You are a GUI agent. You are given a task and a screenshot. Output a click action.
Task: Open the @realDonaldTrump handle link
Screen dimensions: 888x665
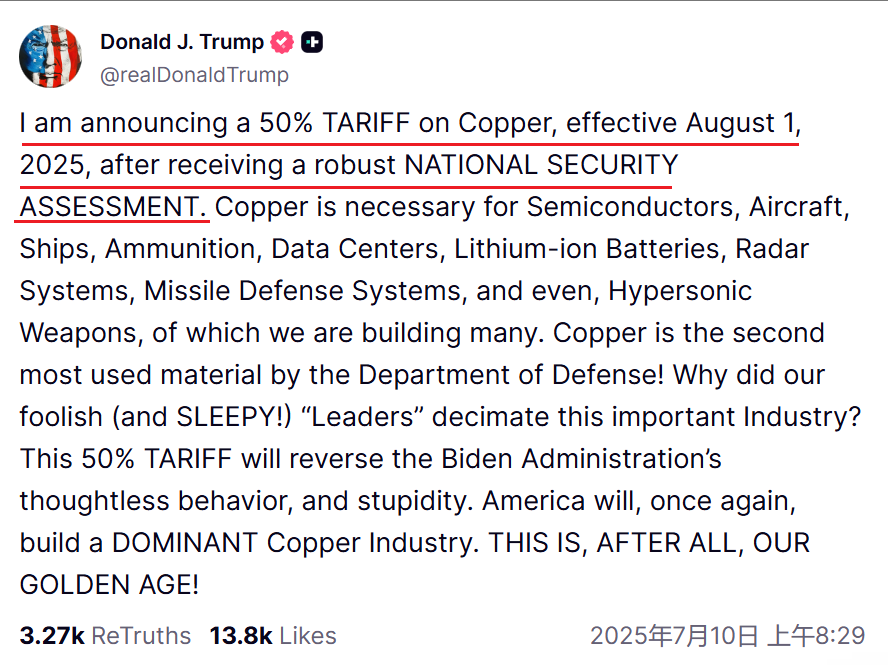[x=194, y=75]
